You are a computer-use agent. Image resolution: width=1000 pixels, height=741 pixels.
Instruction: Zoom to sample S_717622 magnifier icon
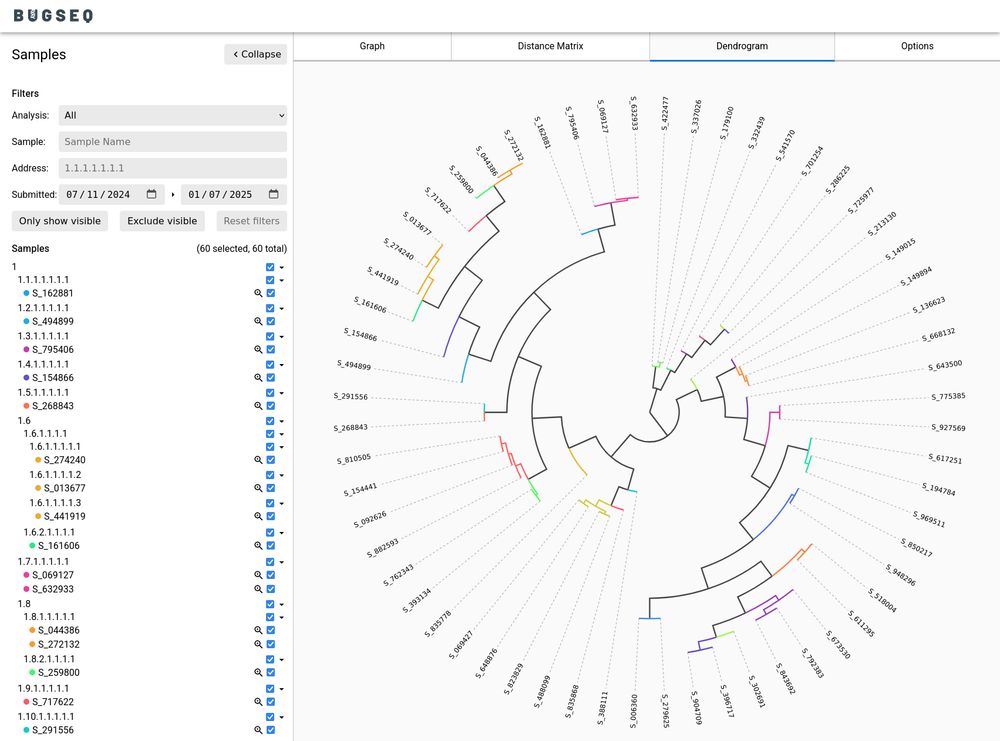pyautogui.click(x=258, y=701)
